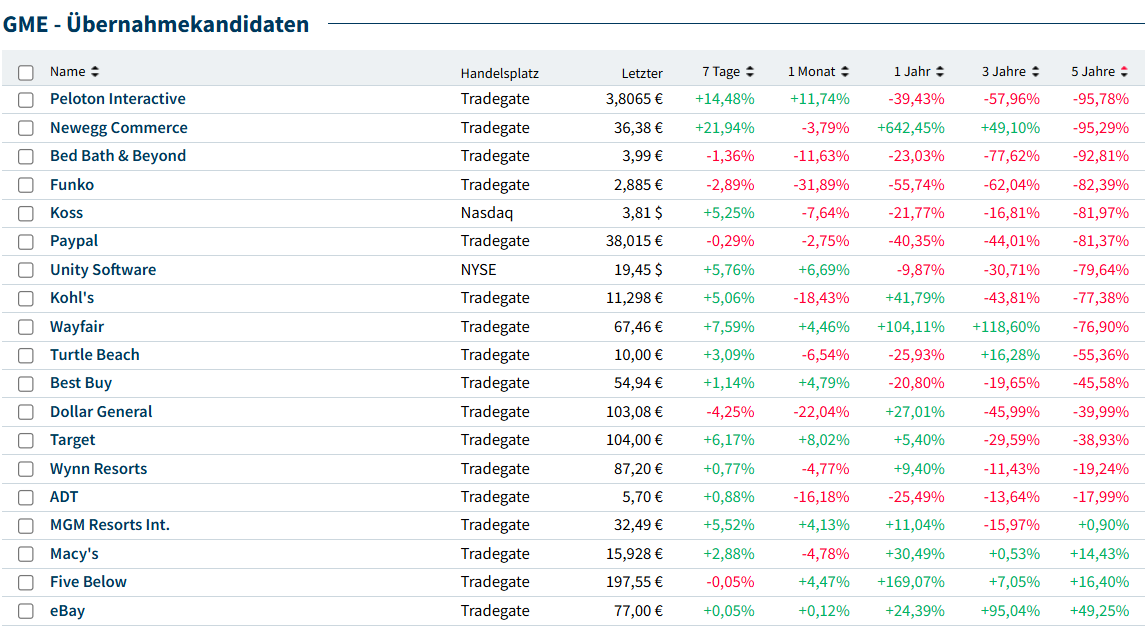1146x640 pixels.
Task: Sort by 3 Jahre performance arrows
Action: [1036, 72]
